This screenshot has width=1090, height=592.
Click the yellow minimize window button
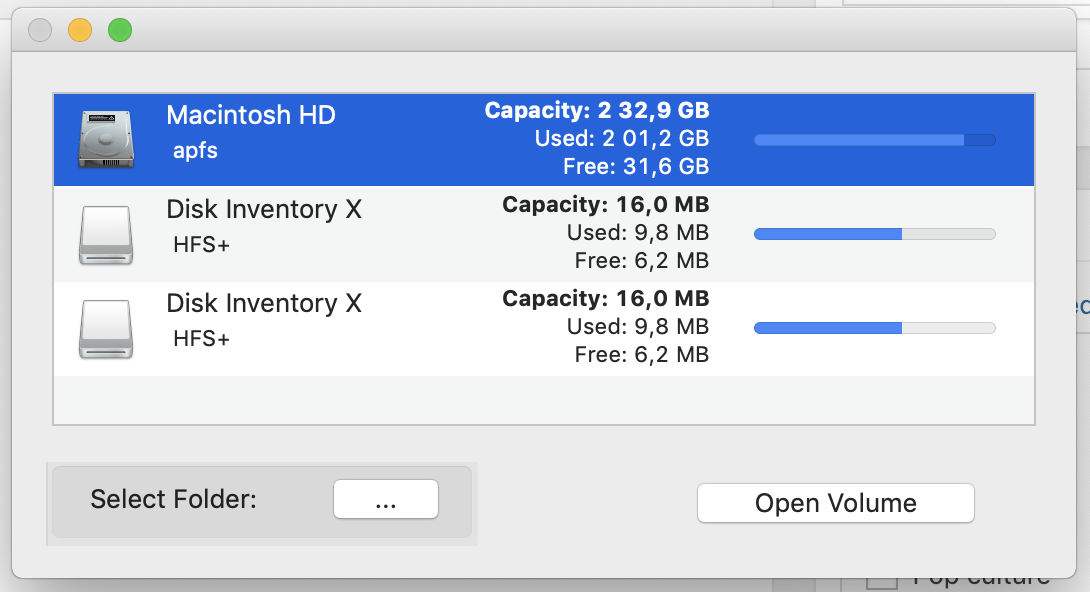click(80, 31)
